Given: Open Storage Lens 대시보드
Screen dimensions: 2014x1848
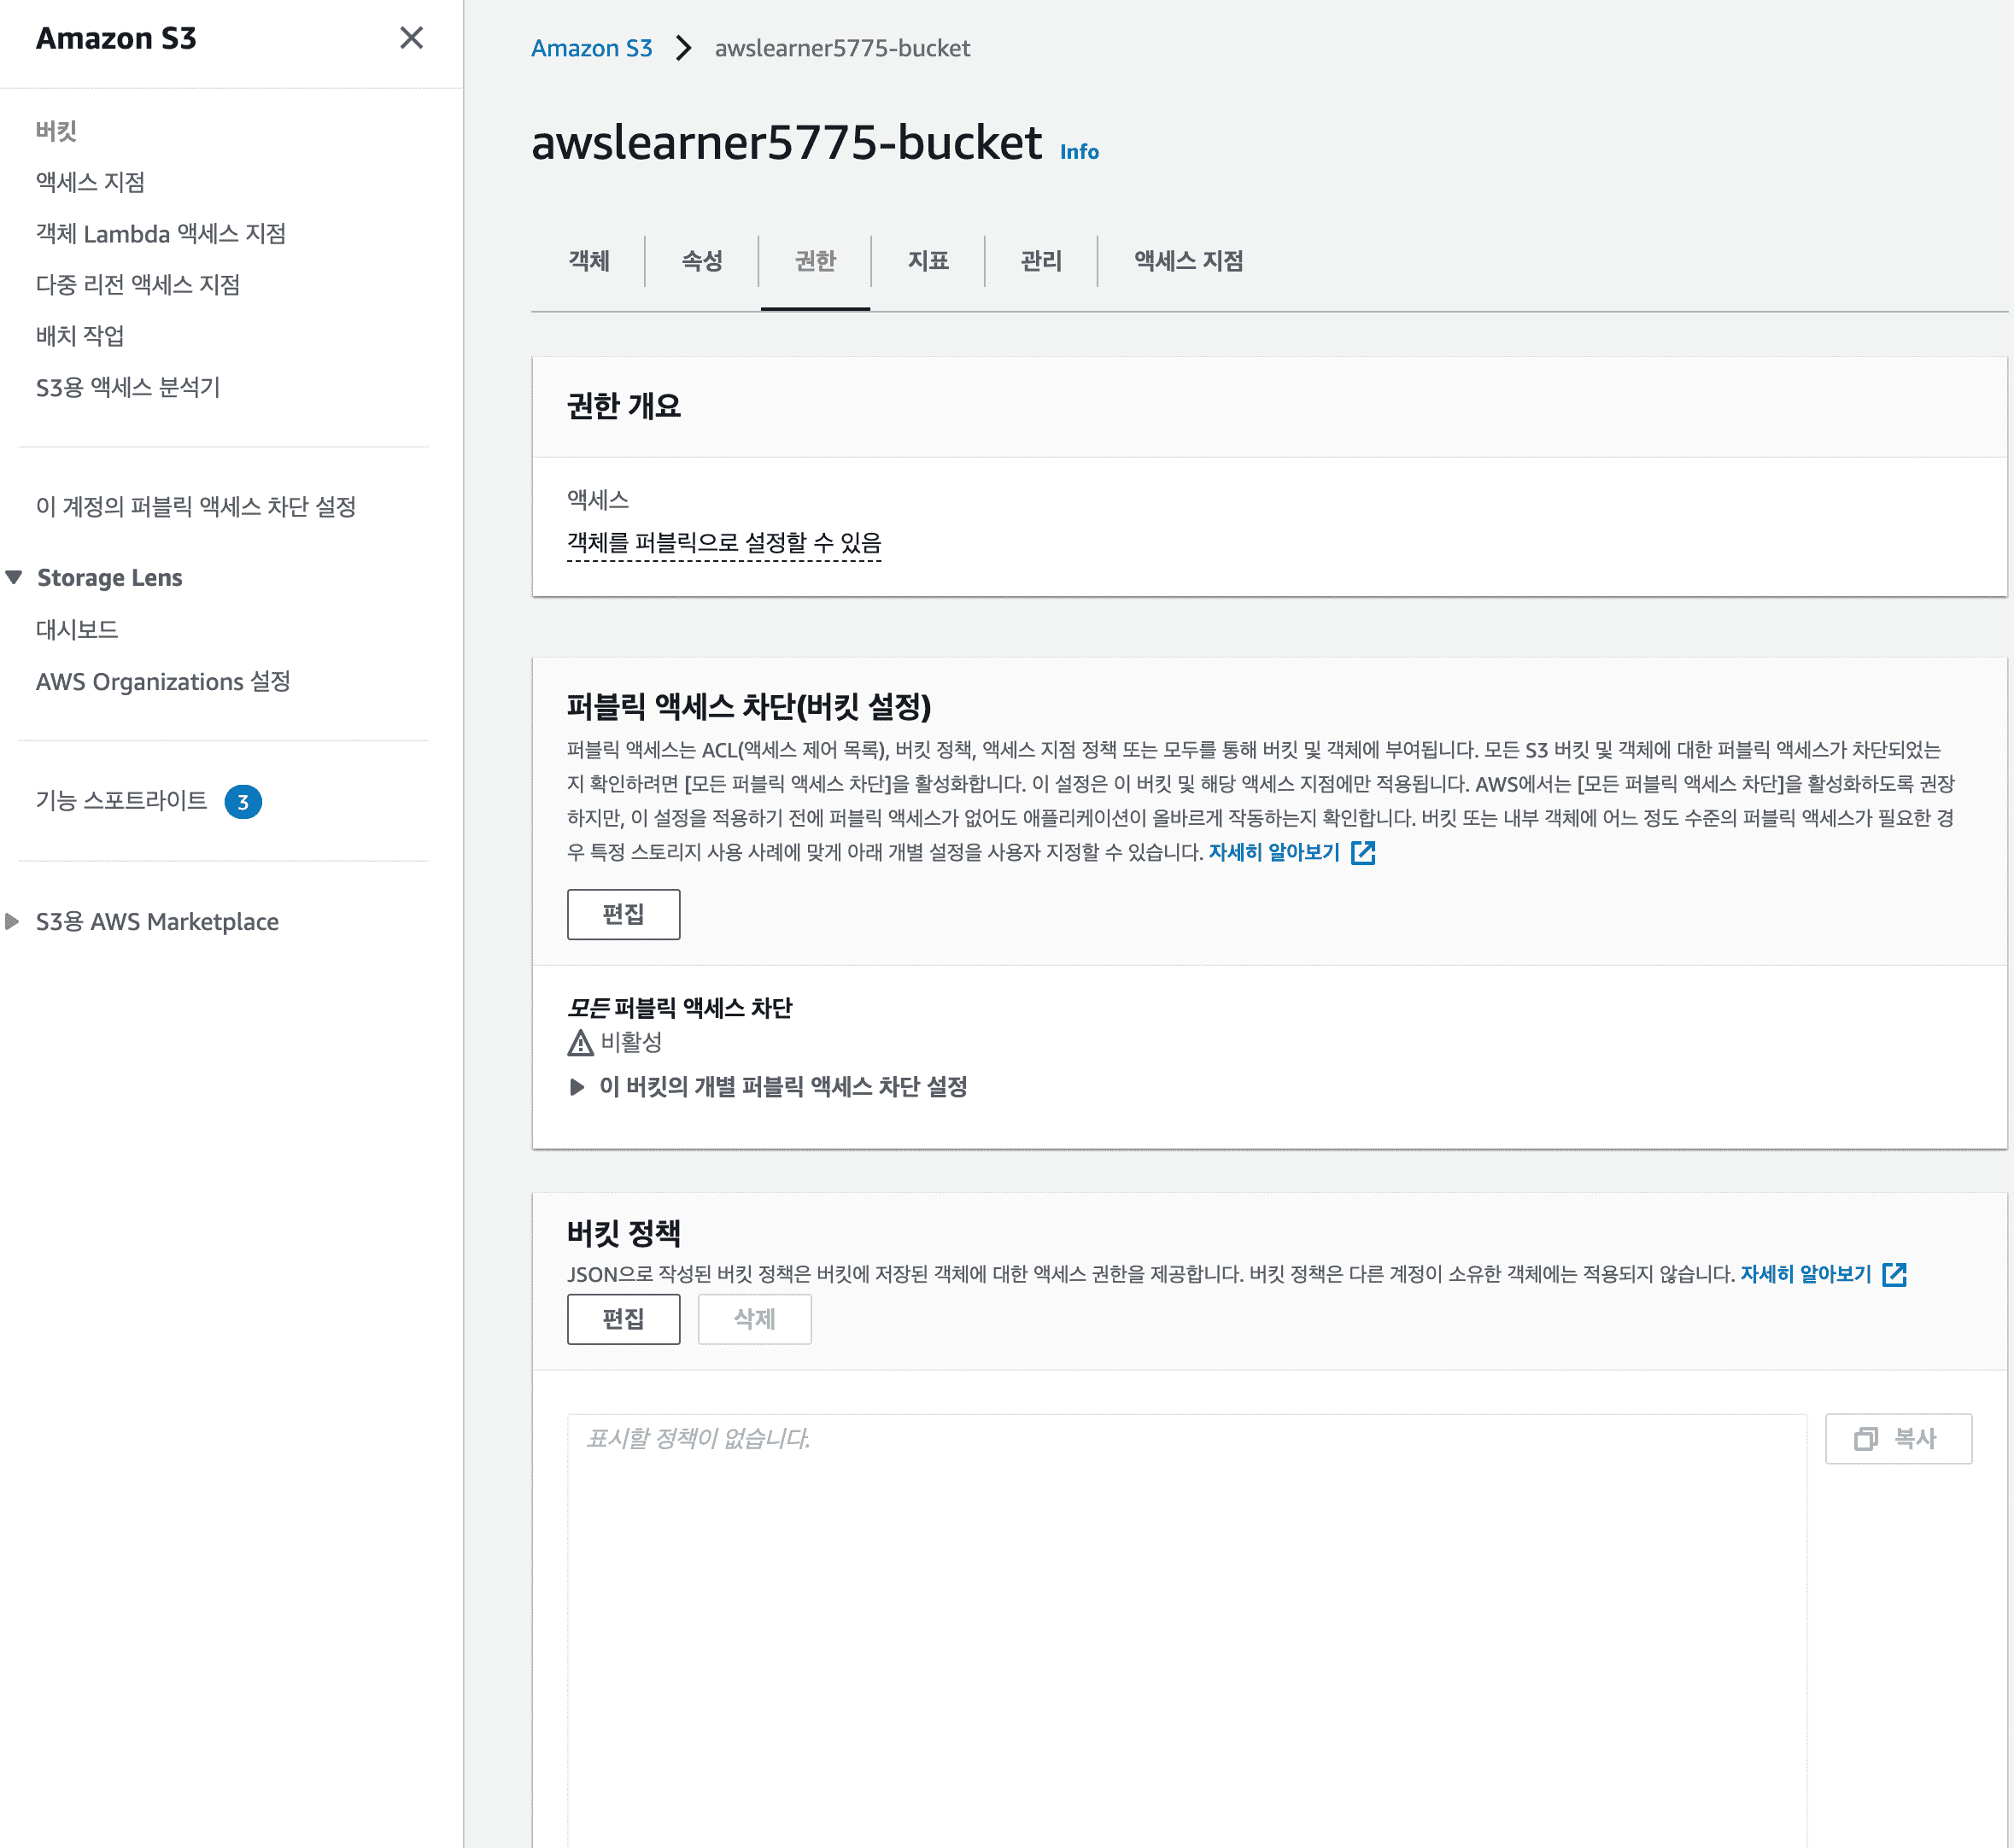Looking at the screenshot, I should 77,630.
